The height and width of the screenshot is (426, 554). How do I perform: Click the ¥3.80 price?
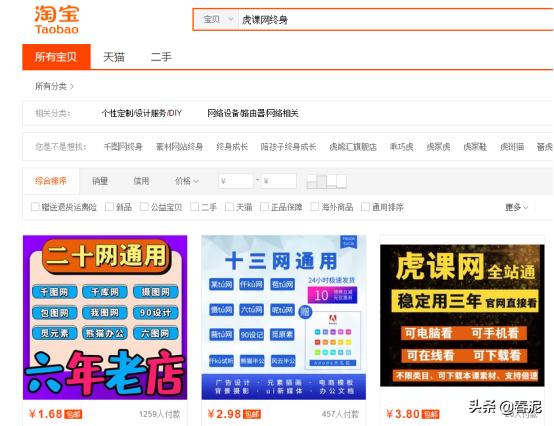coord(403,414)
